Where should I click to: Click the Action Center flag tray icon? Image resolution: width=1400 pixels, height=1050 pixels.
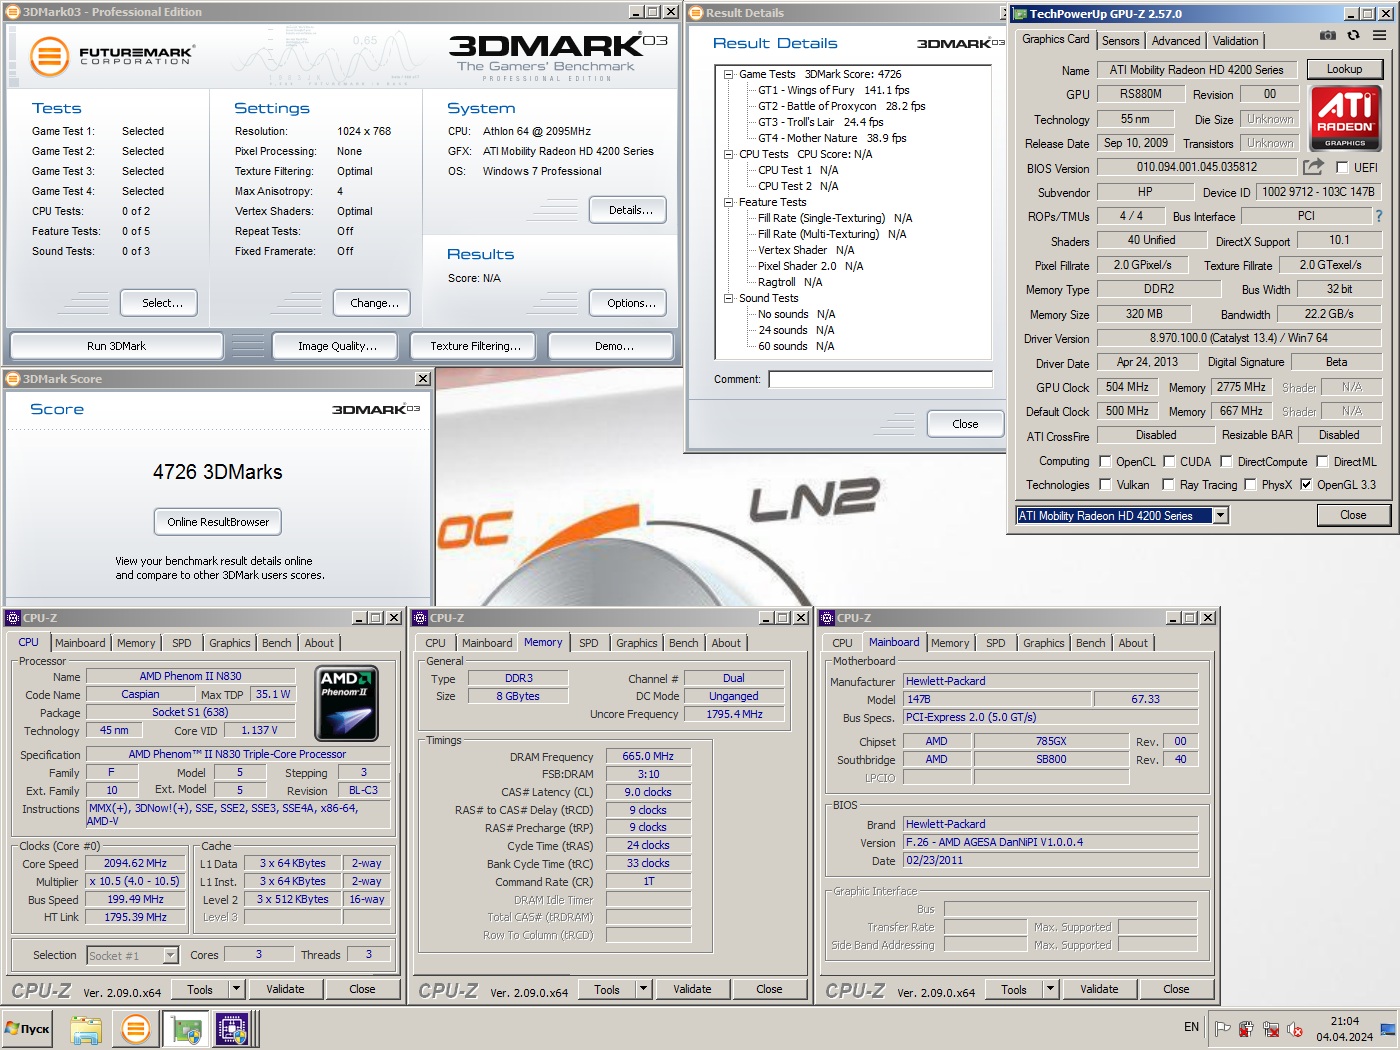pyautogui.click(x=1222, y=1028)
